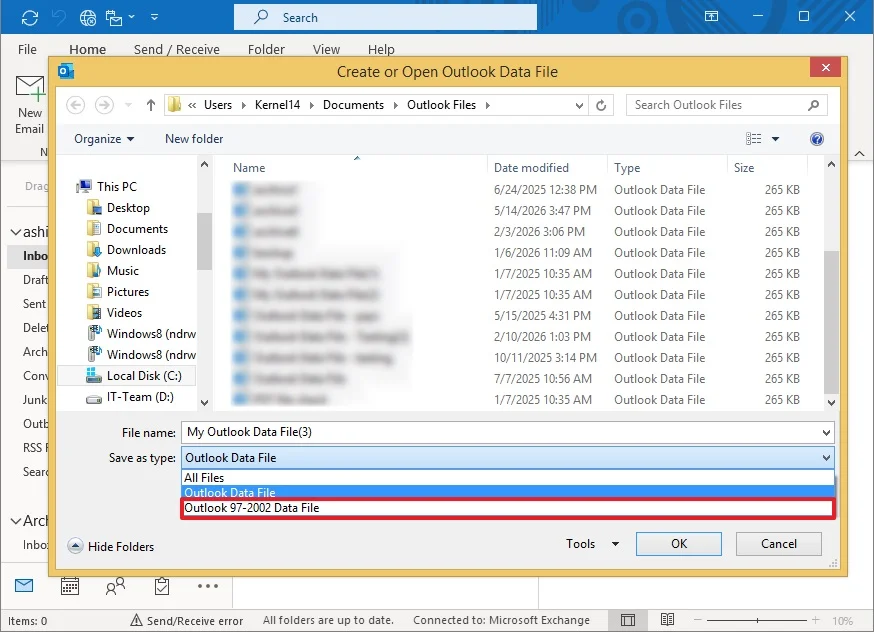874x632 pixels.
Task: Open the File tab
Action: (x=27, y=49)
